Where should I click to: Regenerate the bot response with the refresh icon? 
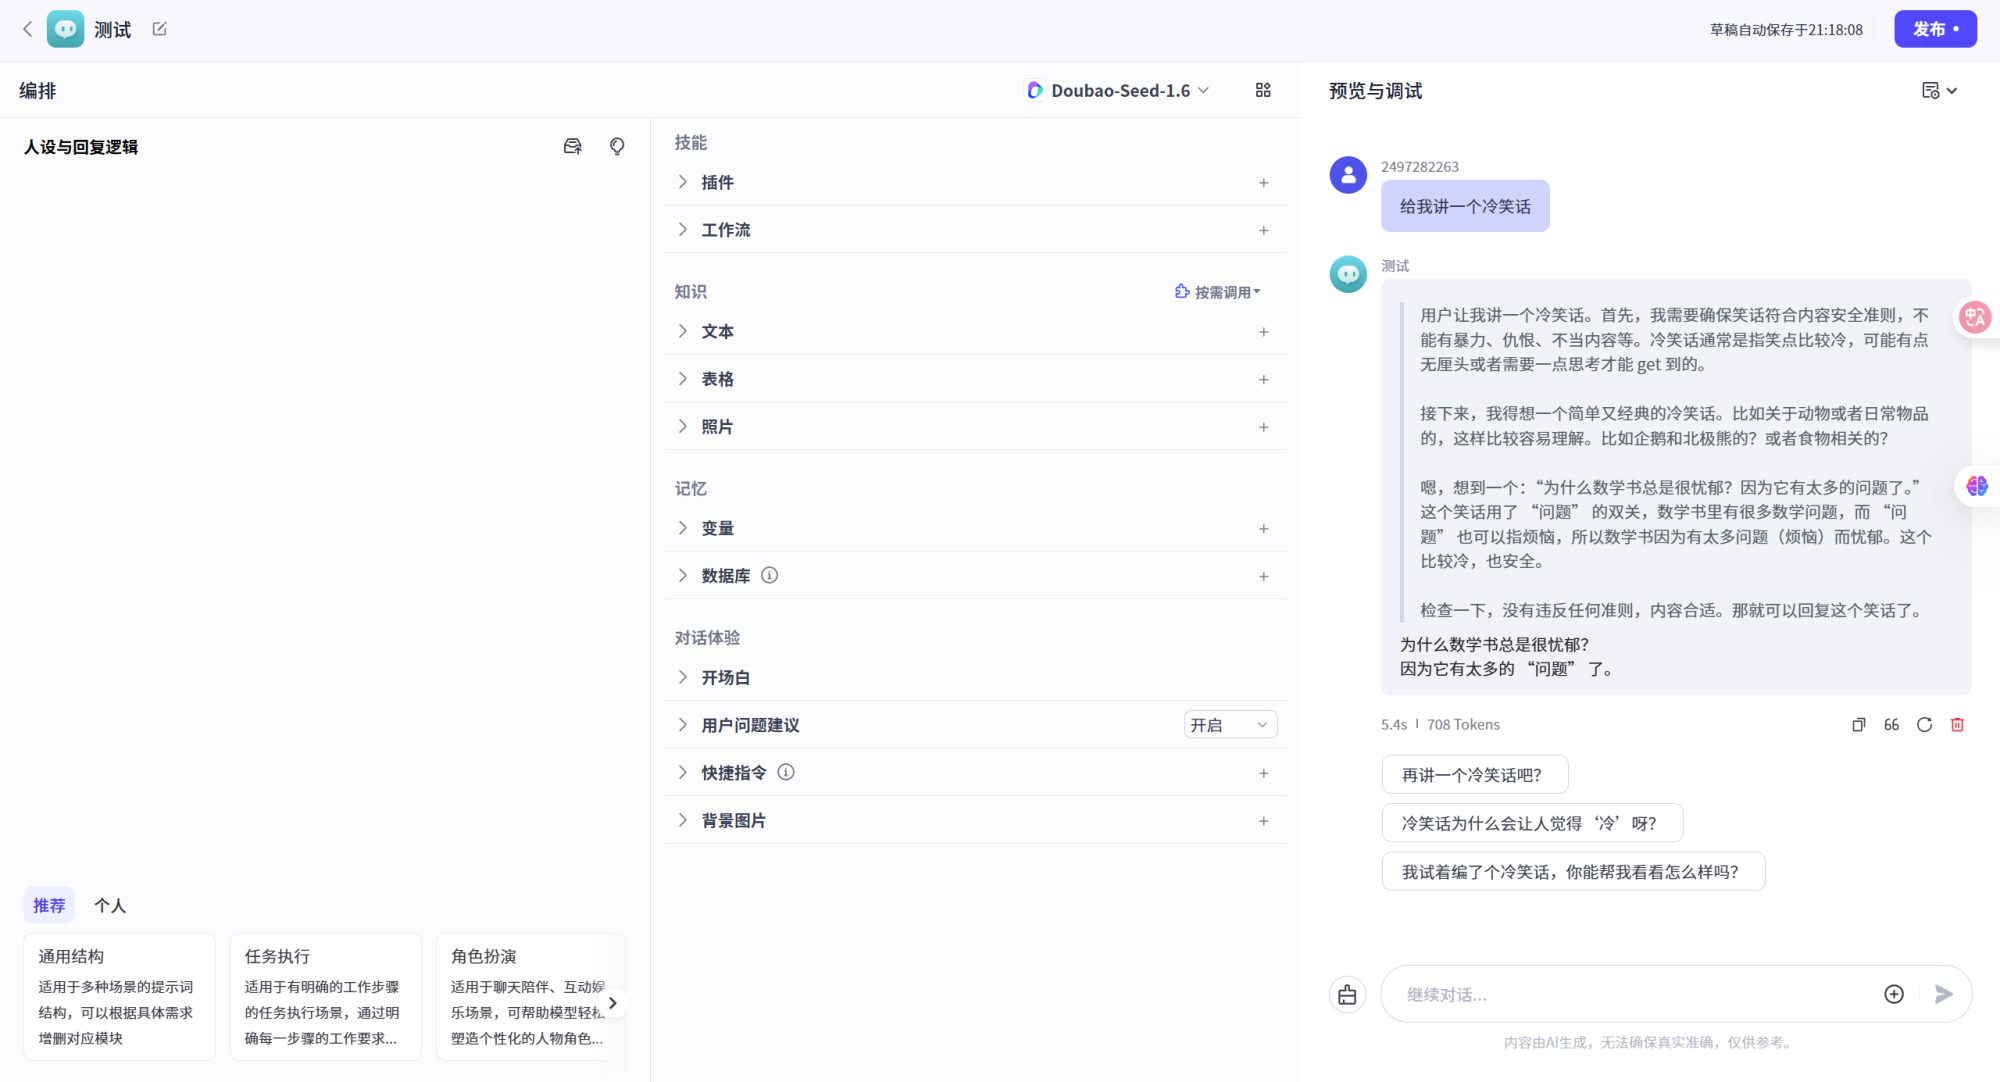point(1924,724)
